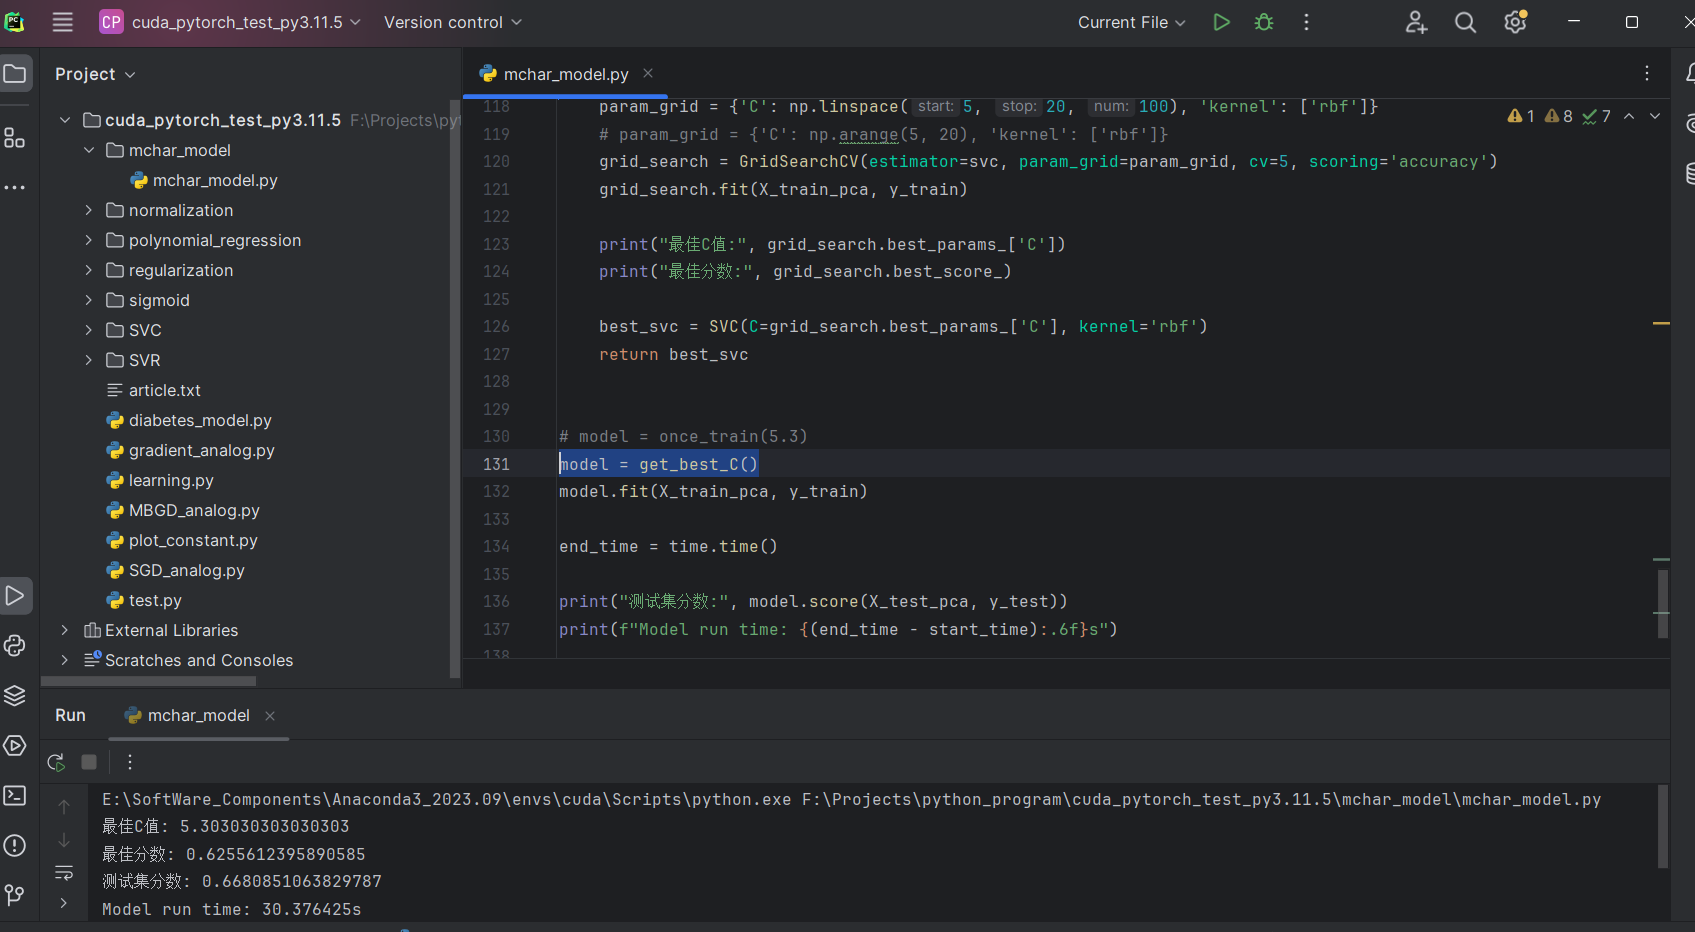1695x932 pixels.
Task: Debug the current file
Action: 1264,22
